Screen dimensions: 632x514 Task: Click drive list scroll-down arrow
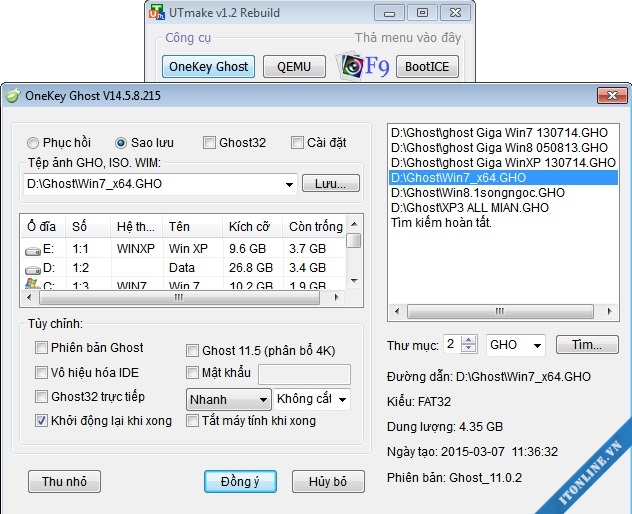354,281
